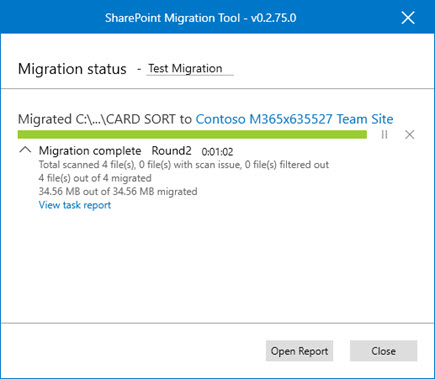435x379 pixels.
Task: Click the '4 file(s) out of 4 migrated' line
Action: pyautogui.click(x=95, y=178)
